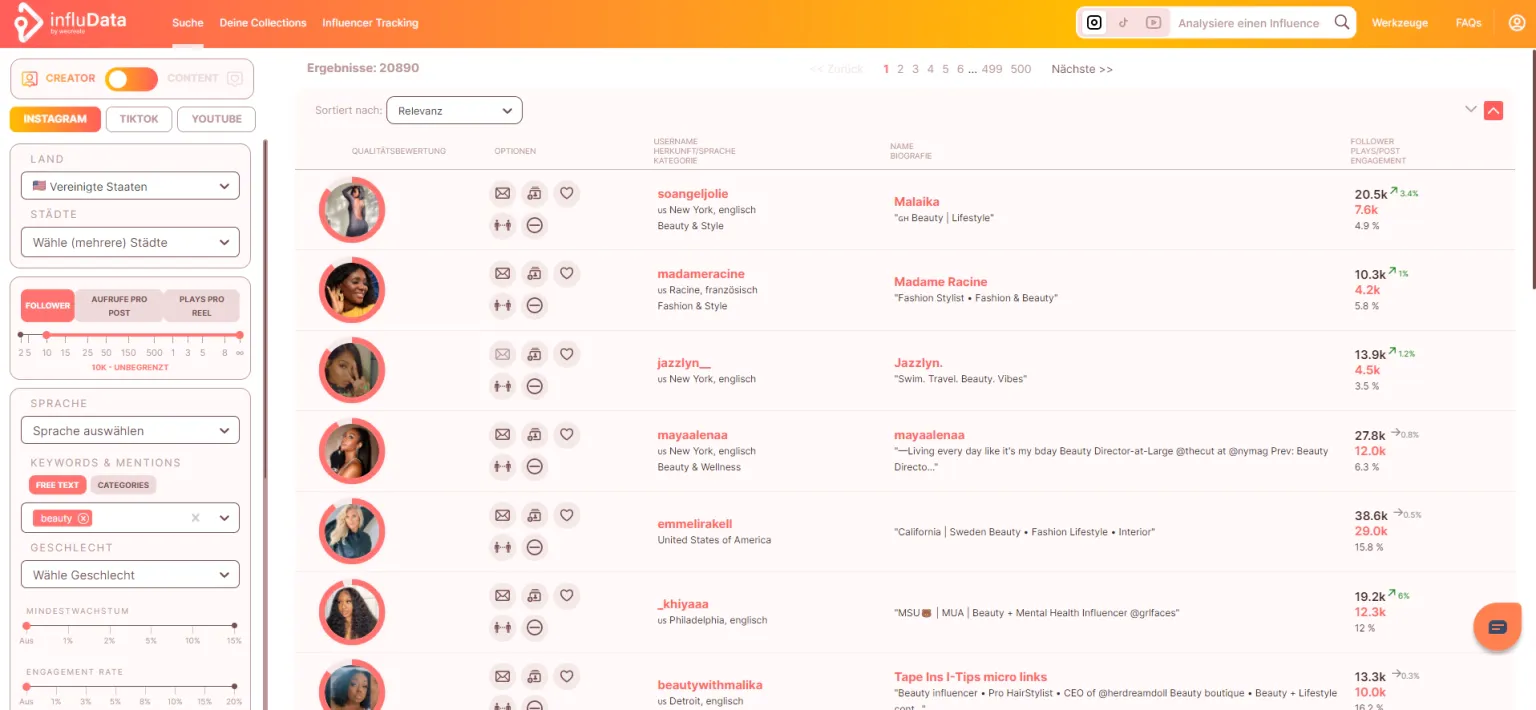Open the Land dropdown showing Vereinigte Staaten
The width and height of the screenshot is (1536, 710).
tap(130, 186)
